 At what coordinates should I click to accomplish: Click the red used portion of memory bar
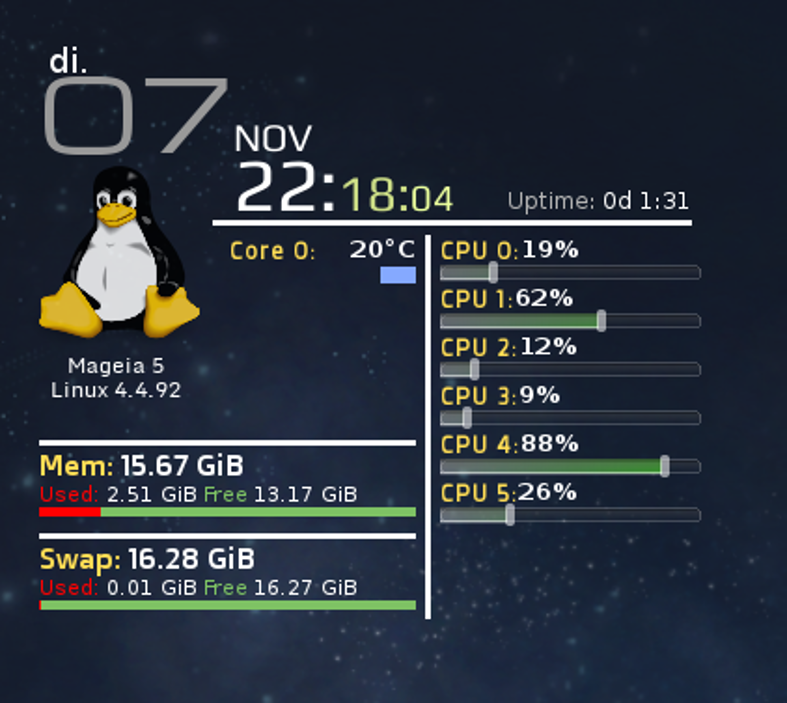[70, 512]
